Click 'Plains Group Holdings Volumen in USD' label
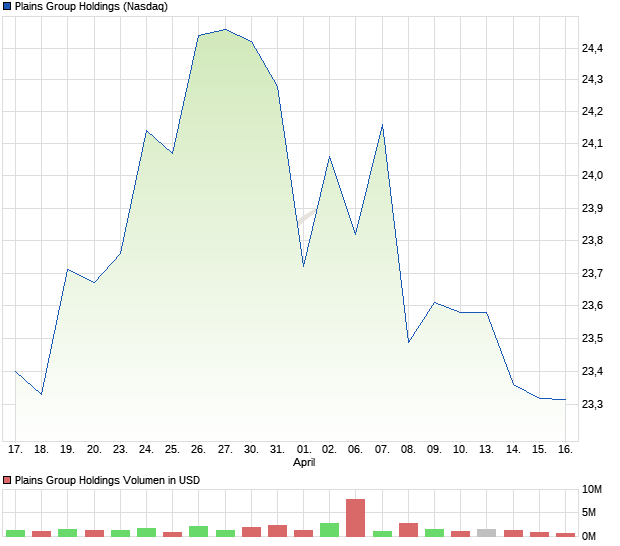 [x=107, y=480]
